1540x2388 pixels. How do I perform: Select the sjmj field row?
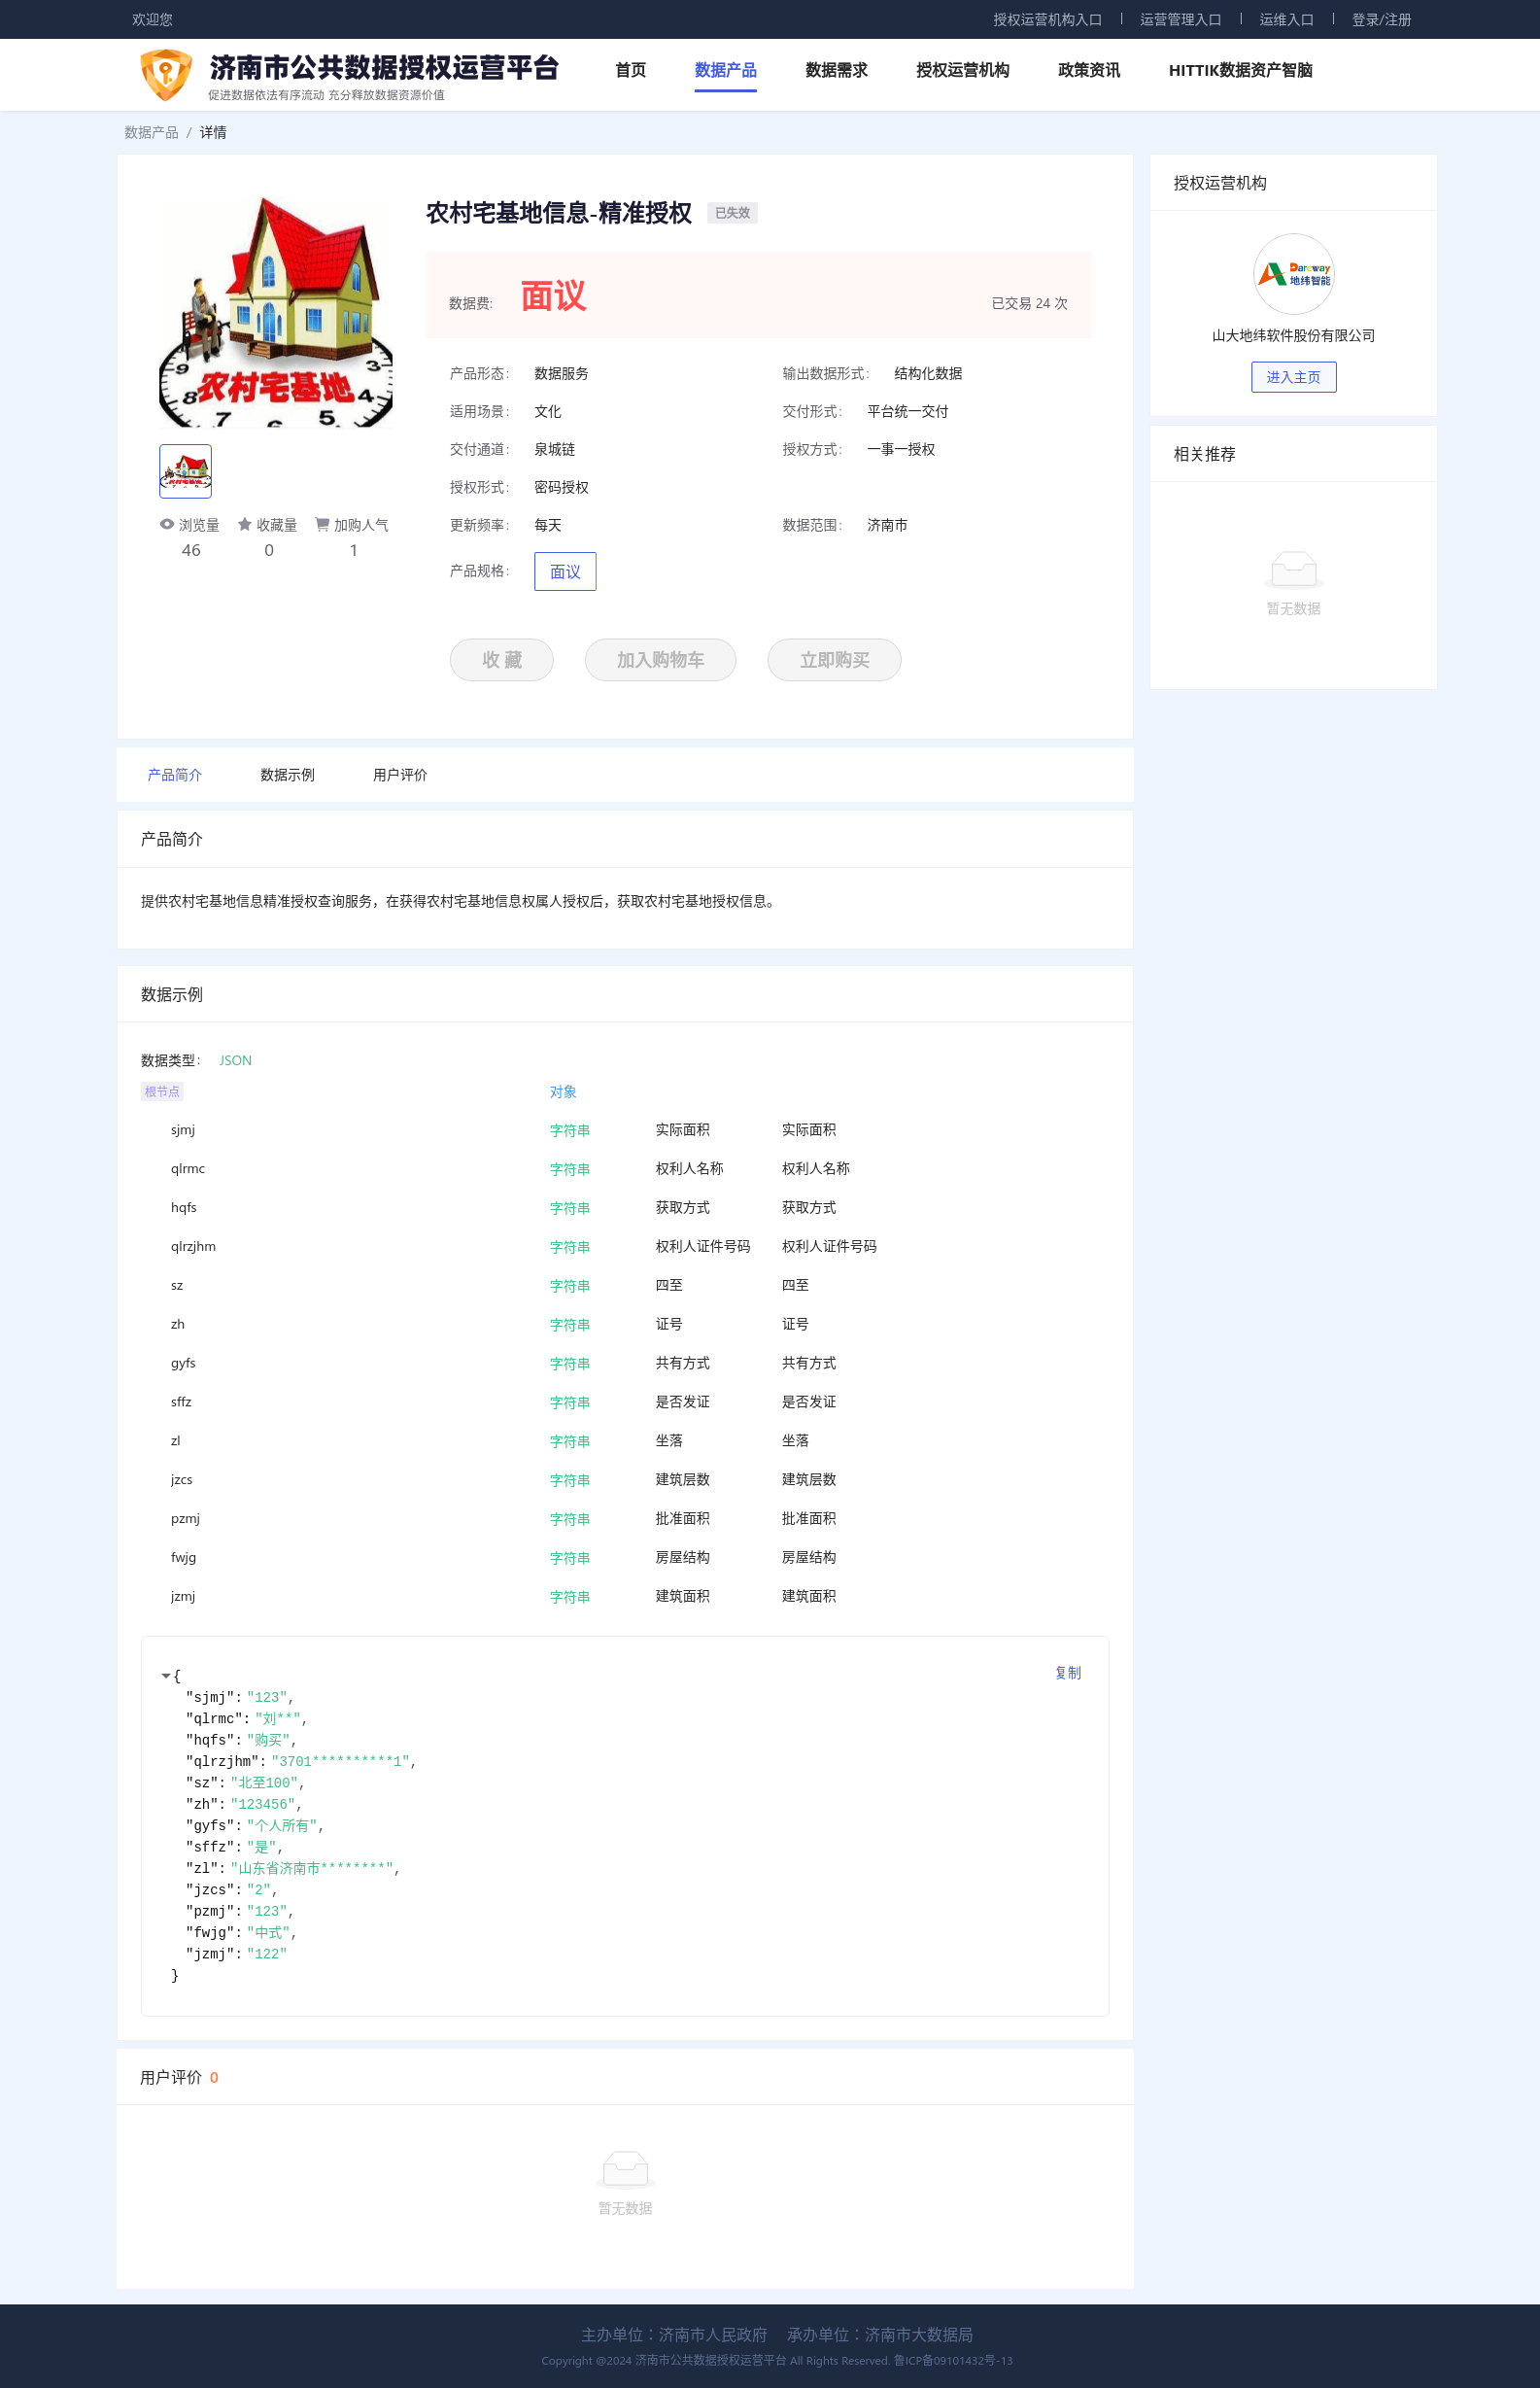click(x=625, y=1130)
